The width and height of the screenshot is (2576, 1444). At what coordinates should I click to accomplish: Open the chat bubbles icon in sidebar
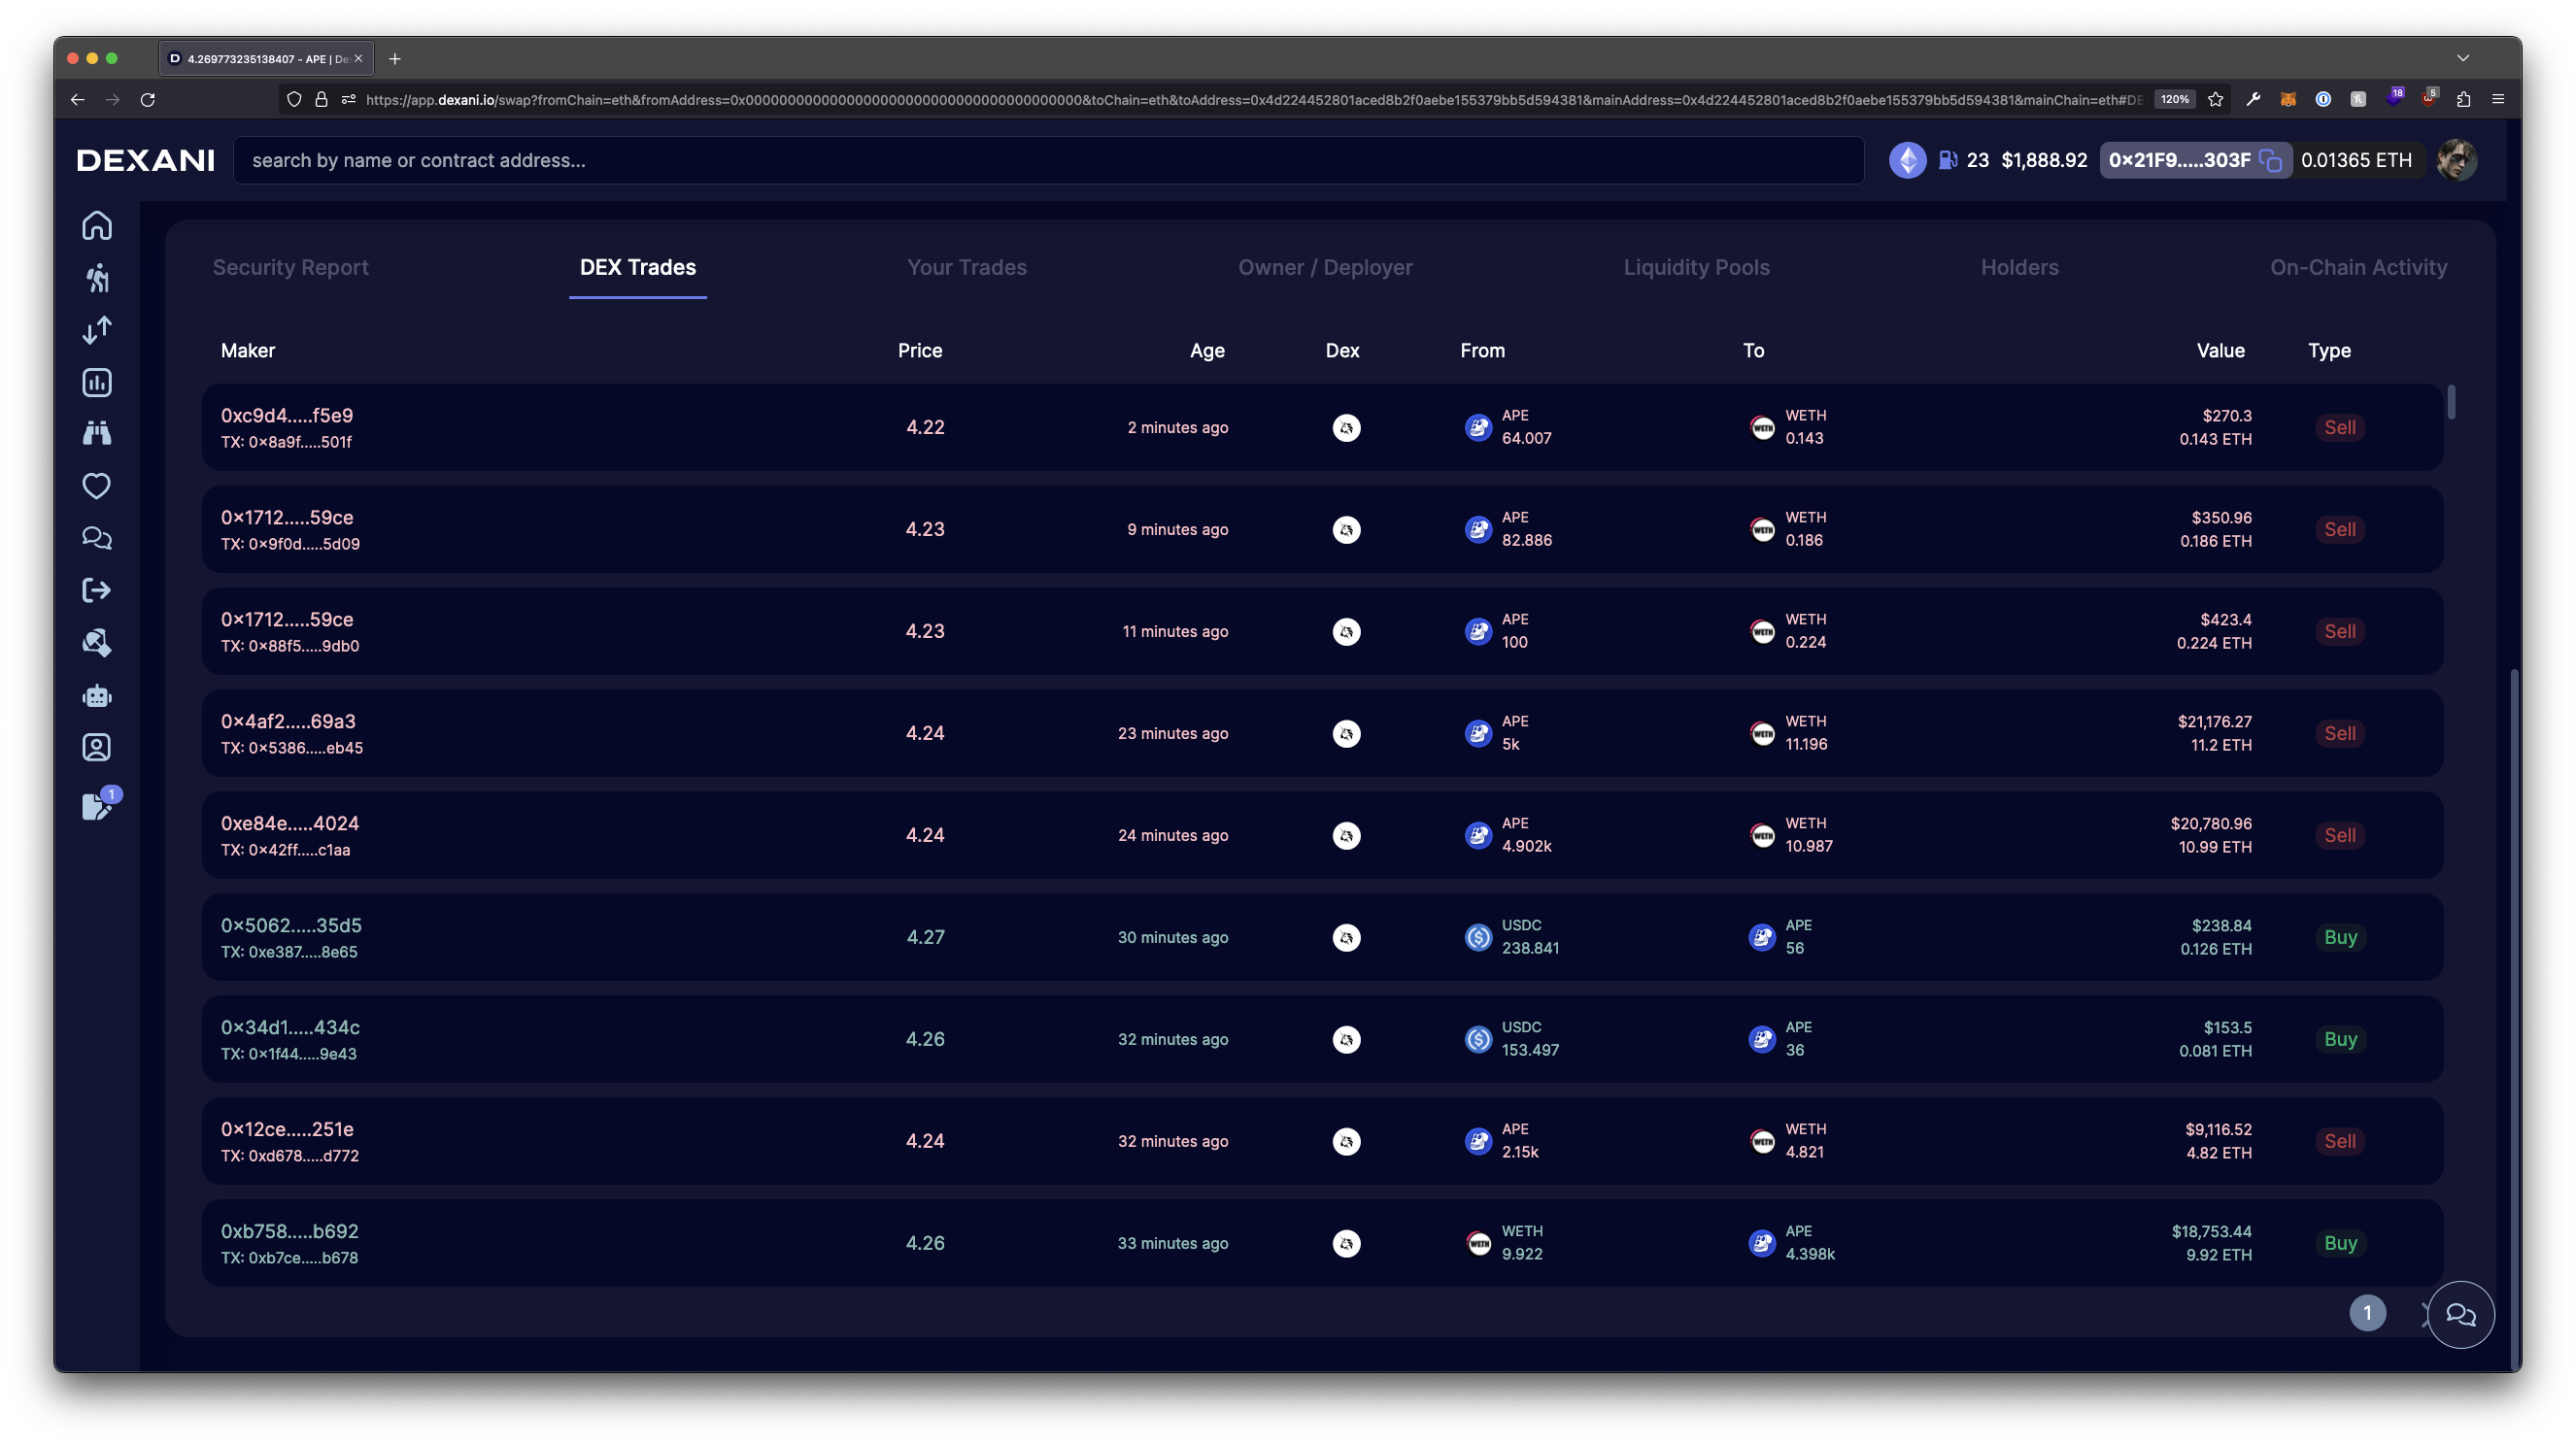(x=97, y=538)
